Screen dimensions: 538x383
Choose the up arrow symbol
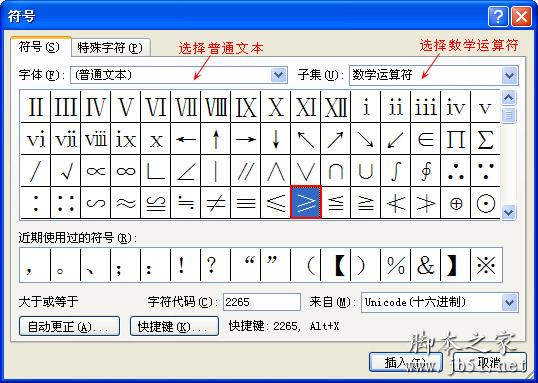coord(216,139)
